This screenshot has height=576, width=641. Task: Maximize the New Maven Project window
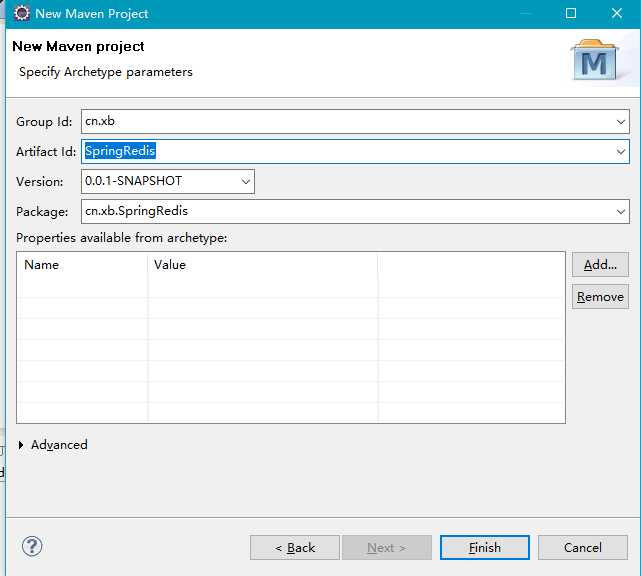[x=571, y=14]
